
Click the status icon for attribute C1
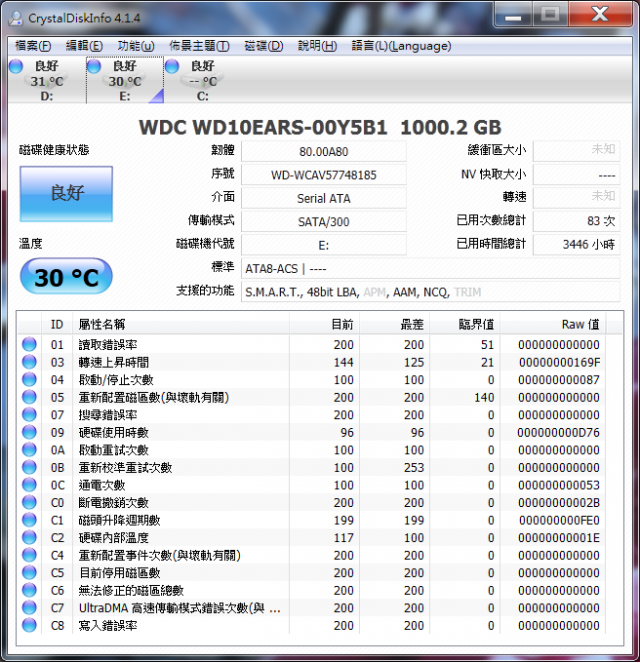pyautogui.click(x=29, y=520)
